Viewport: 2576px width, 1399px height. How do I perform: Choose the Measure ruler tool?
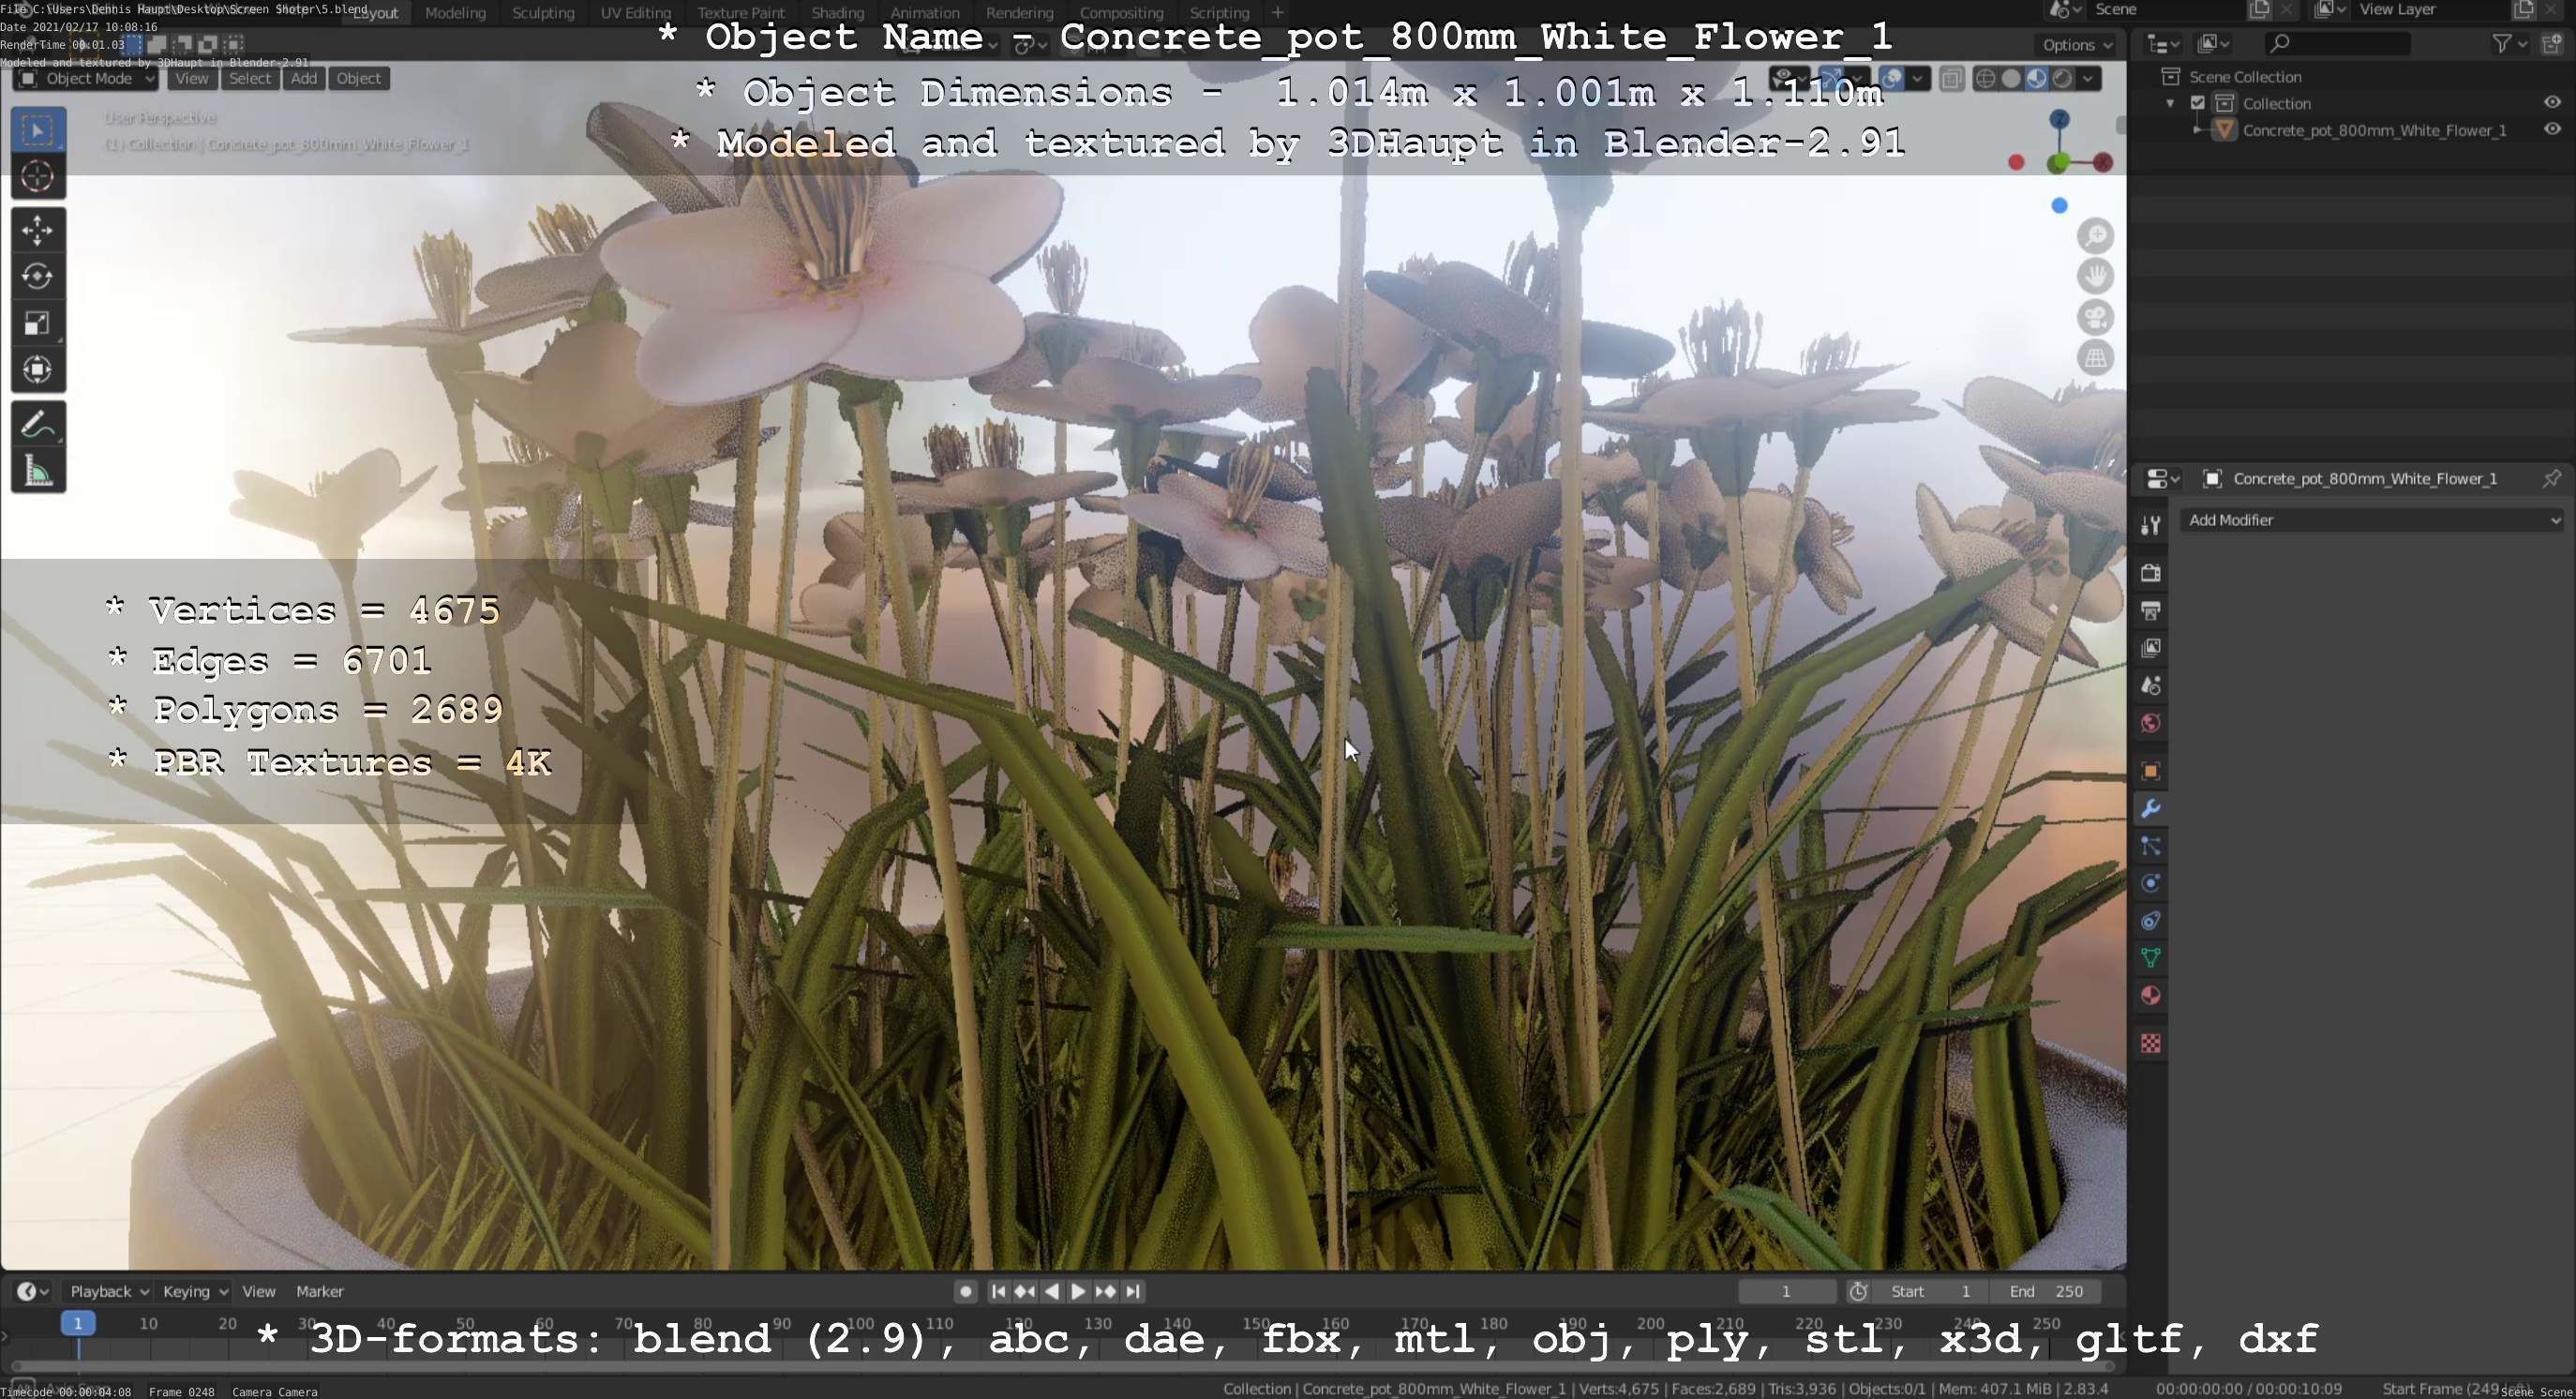[x=37, y=471]
